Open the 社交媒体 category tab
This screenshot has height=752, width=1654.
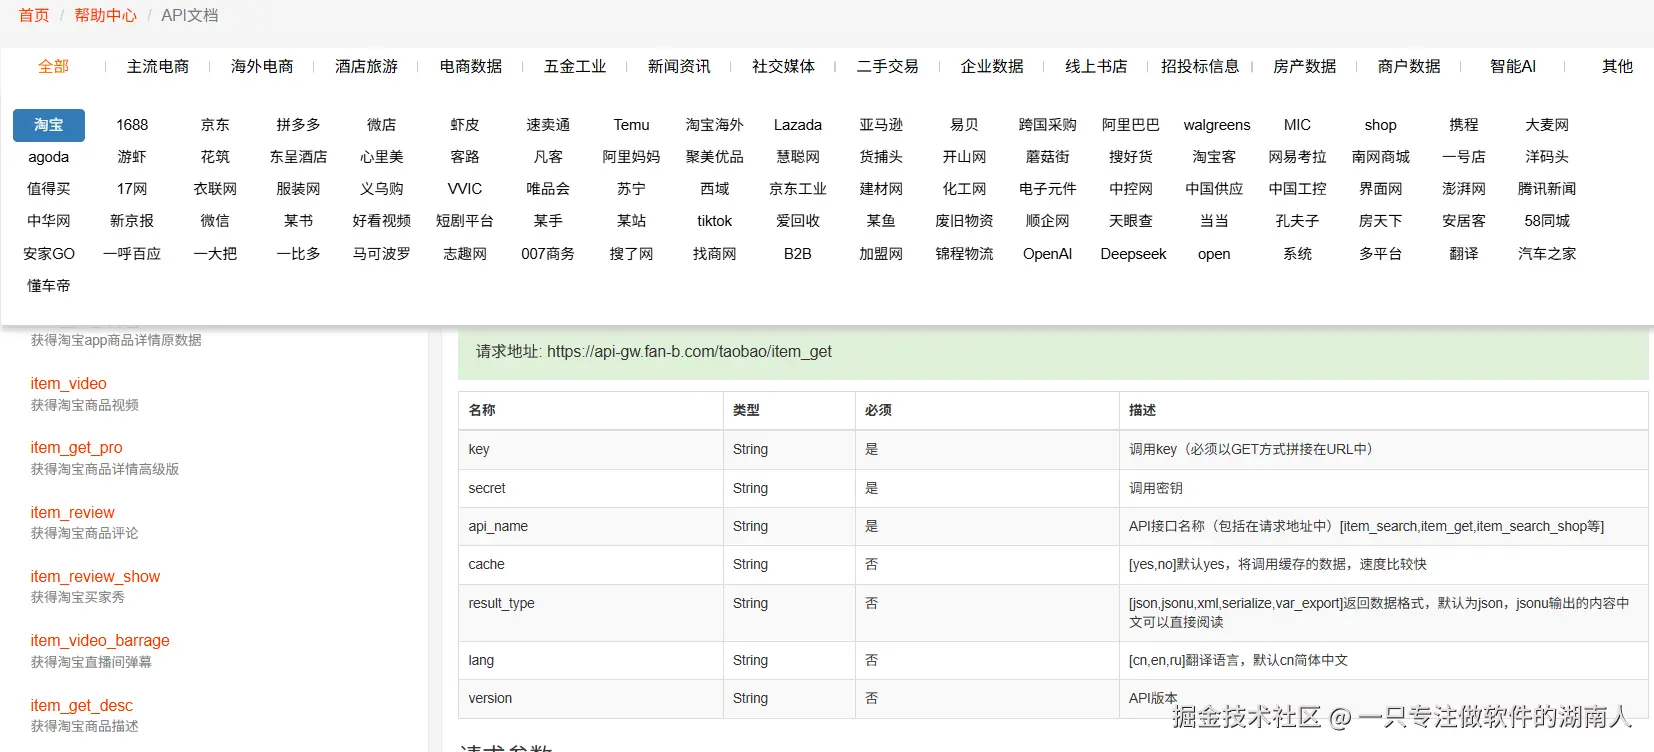pyautogui.click(x=783, y=66)
